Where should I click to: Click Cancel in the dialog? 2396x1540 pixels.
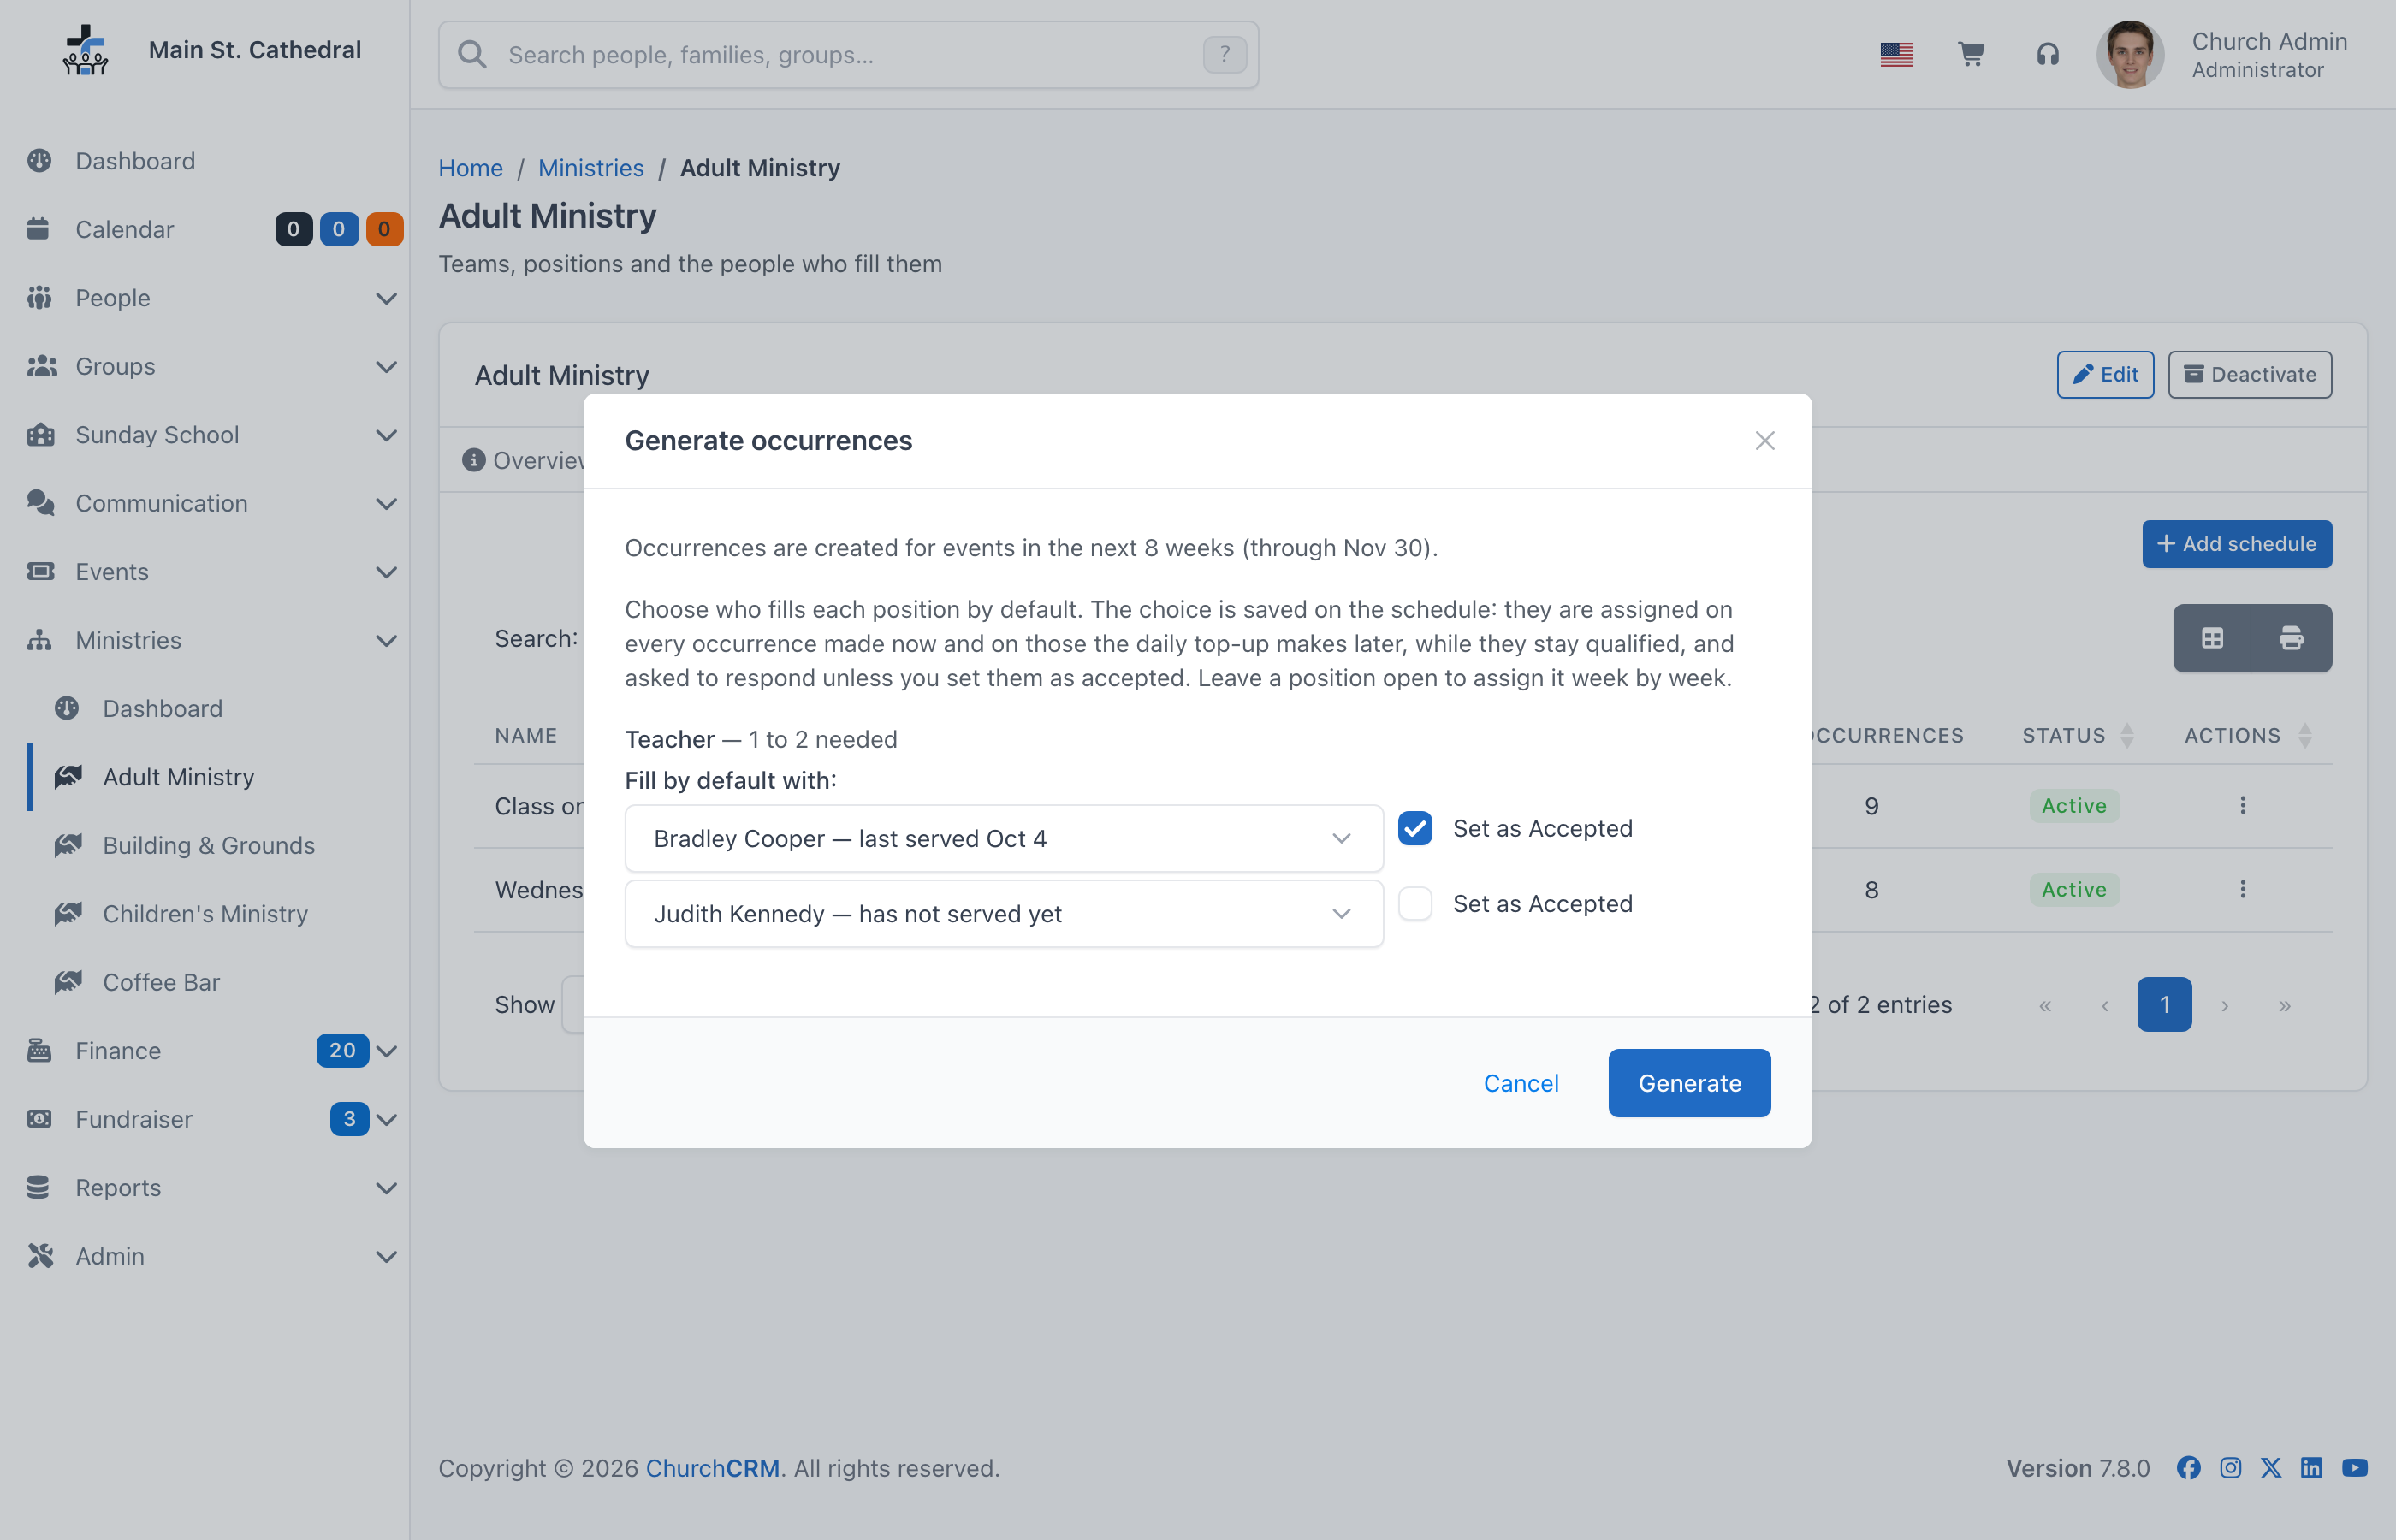pos(1520,1083)
